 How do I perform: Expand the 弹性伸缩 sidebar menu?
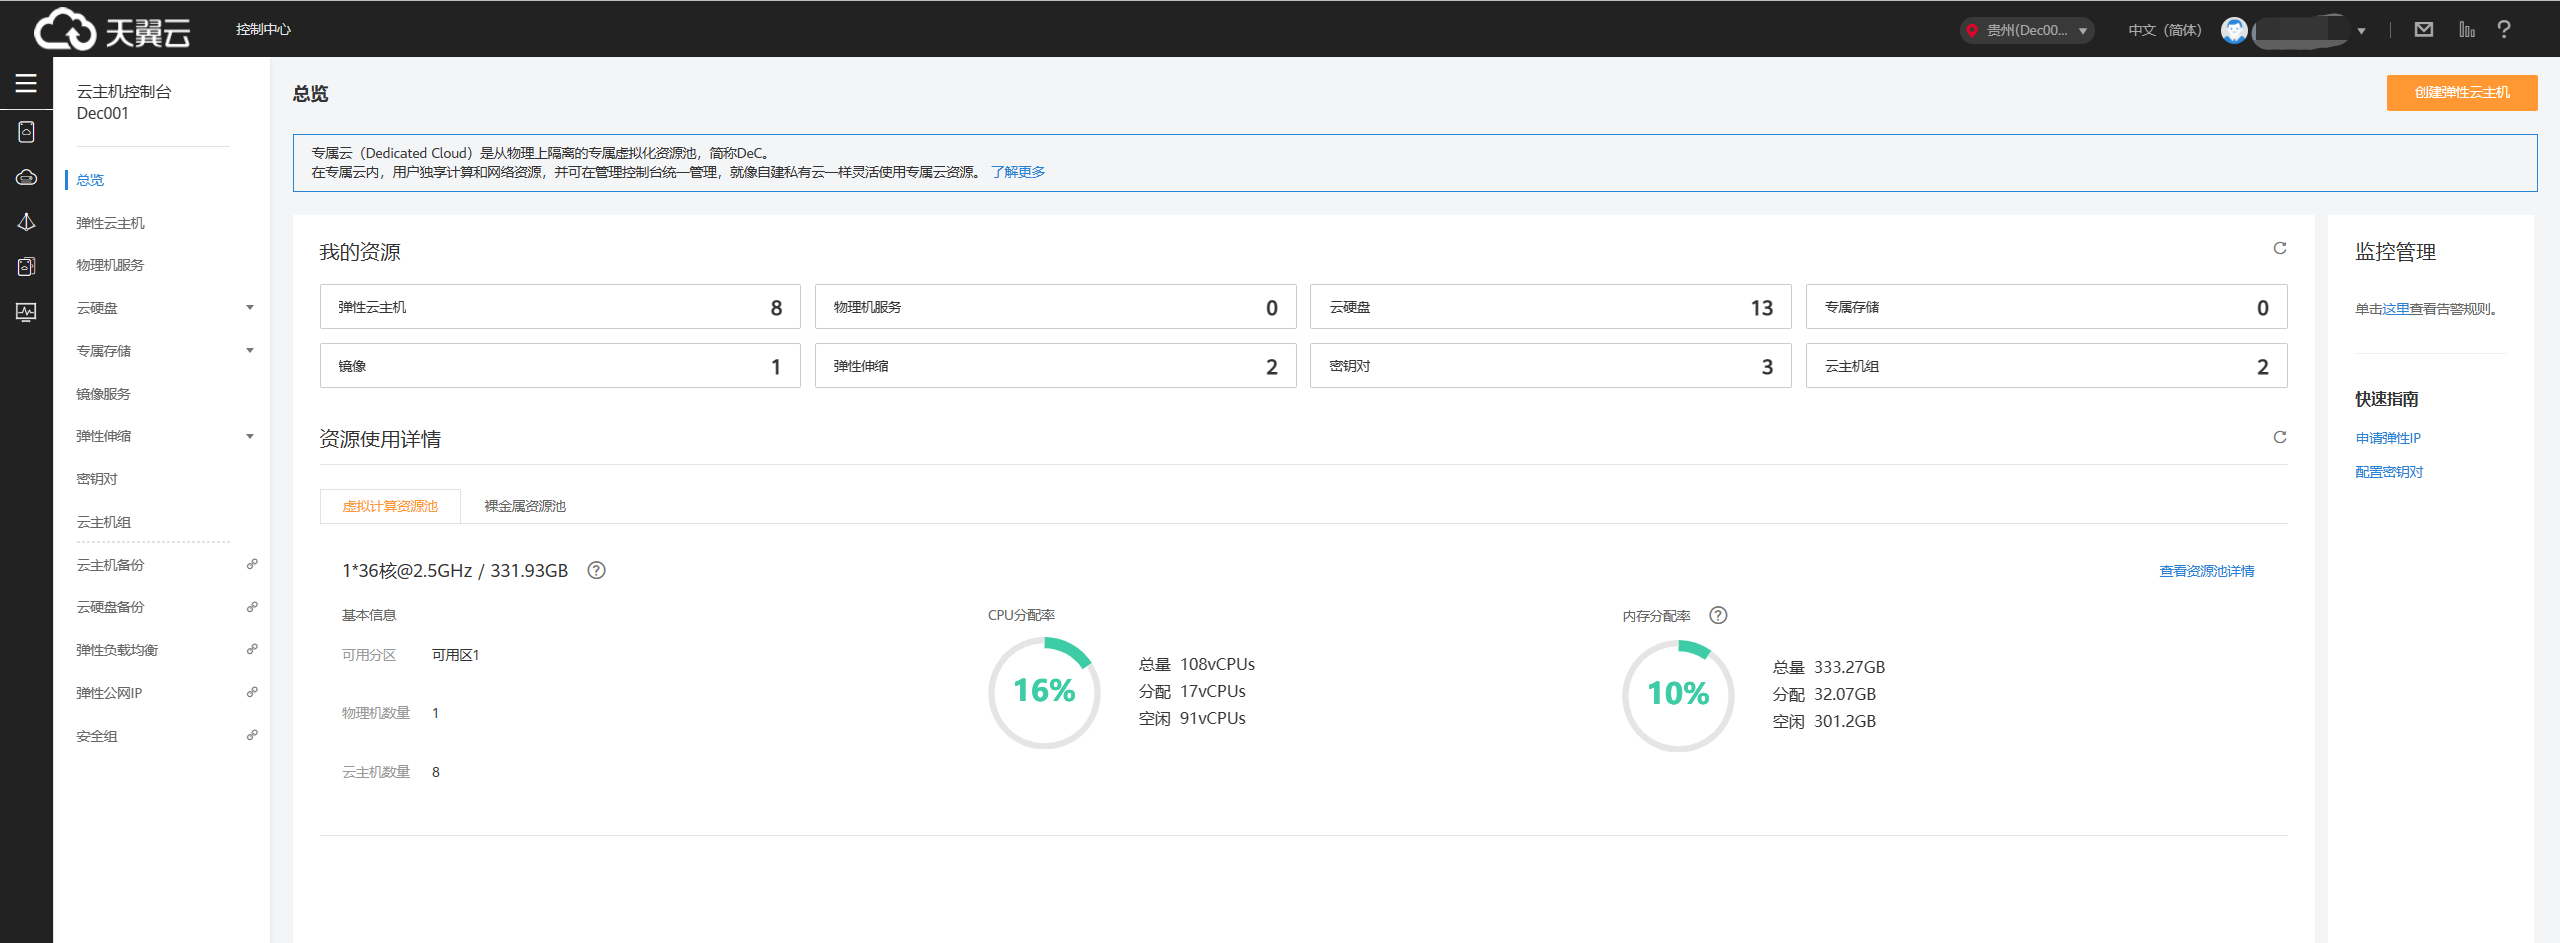250,436
